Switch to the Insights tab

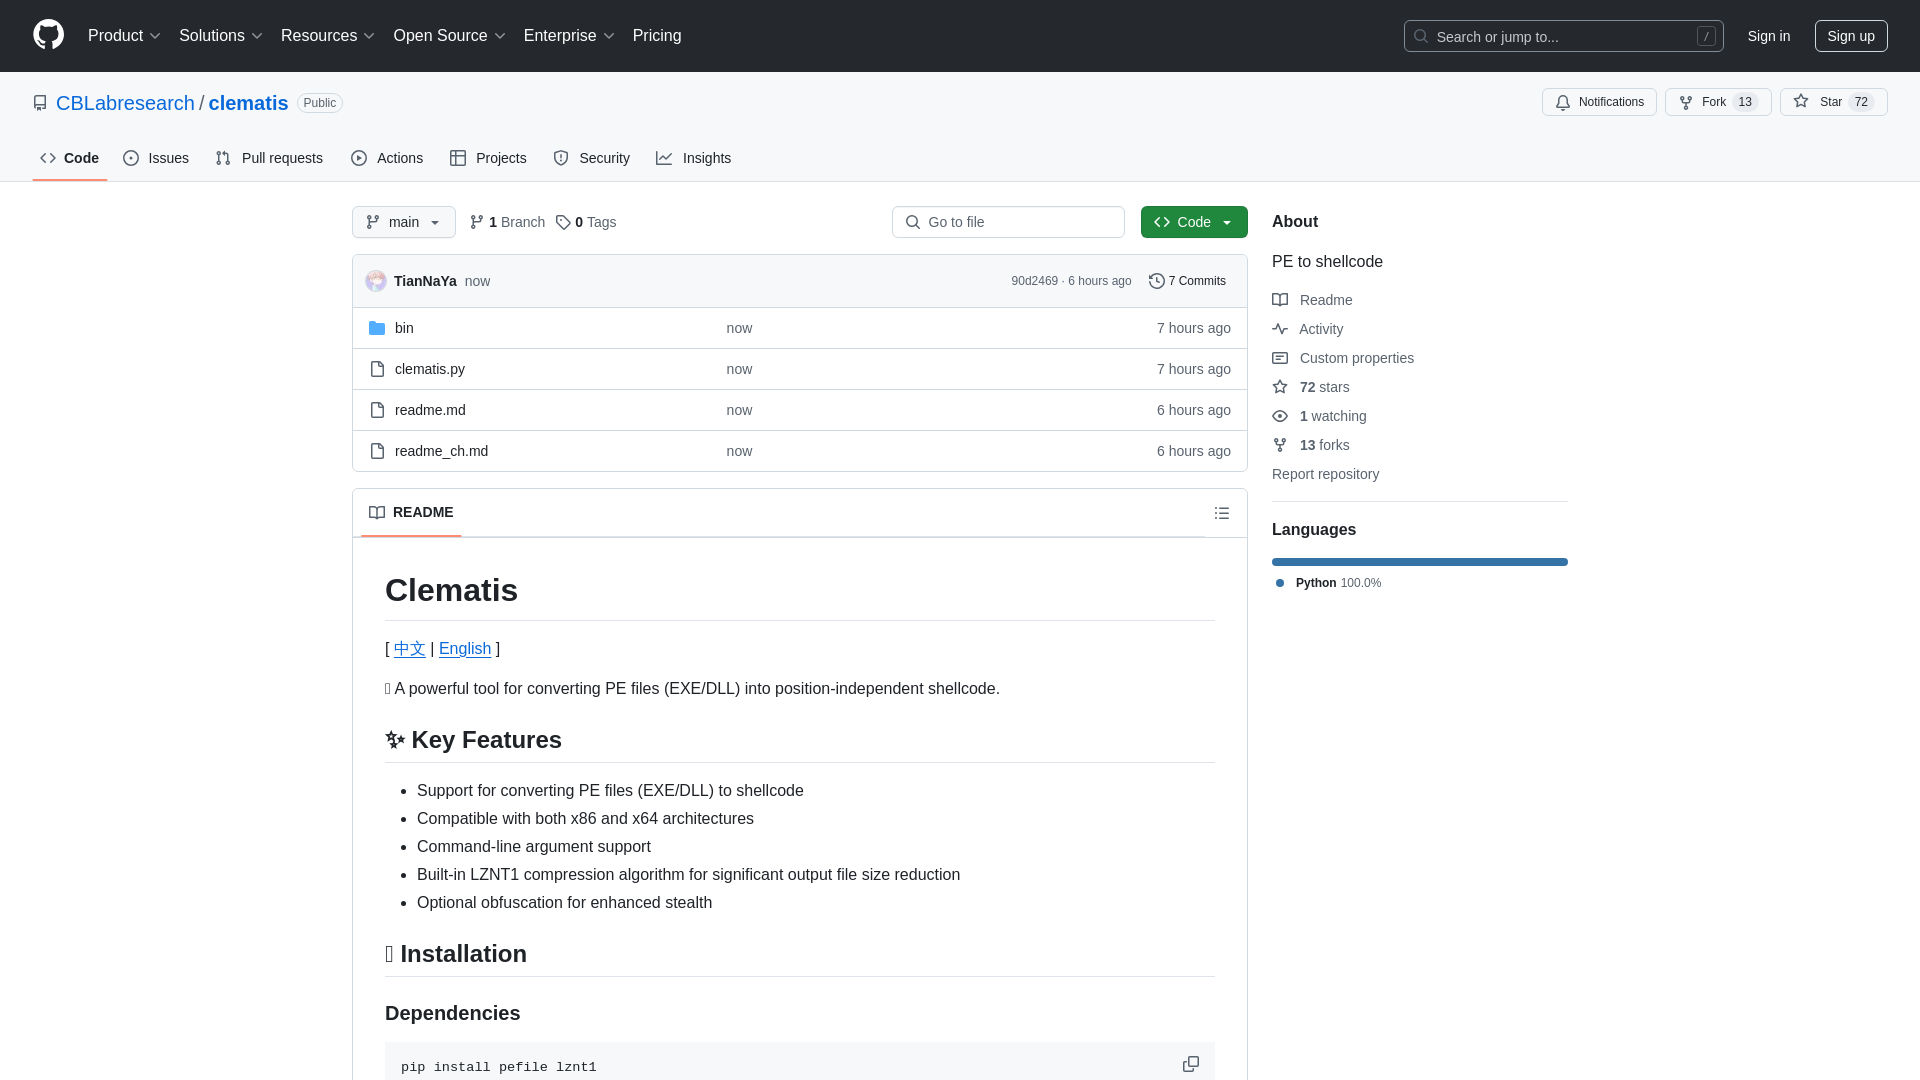[x=694, y=158]
